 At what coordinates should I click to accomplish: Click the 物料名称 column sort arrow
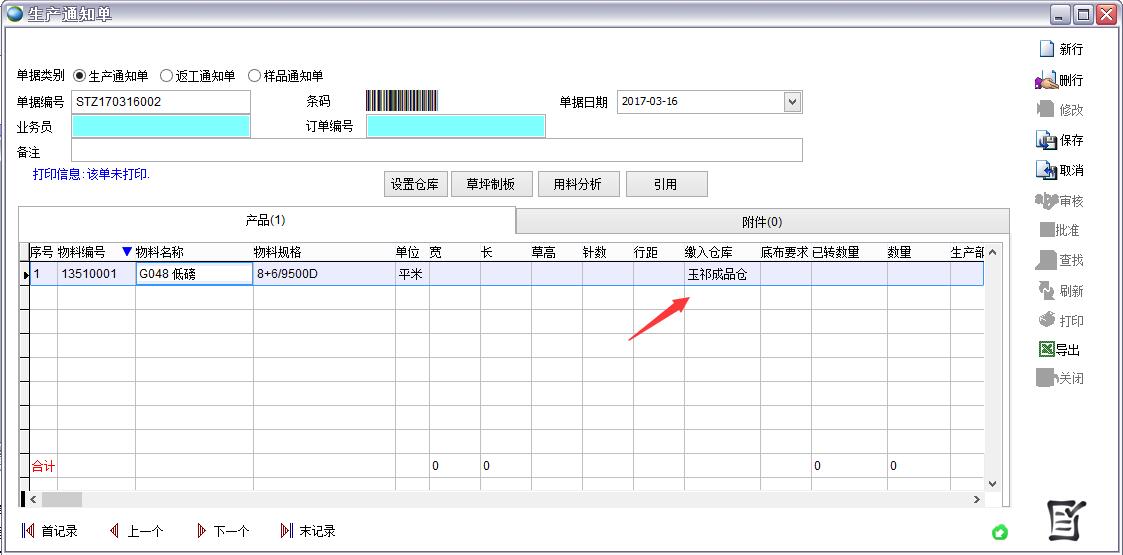[126, 252]
